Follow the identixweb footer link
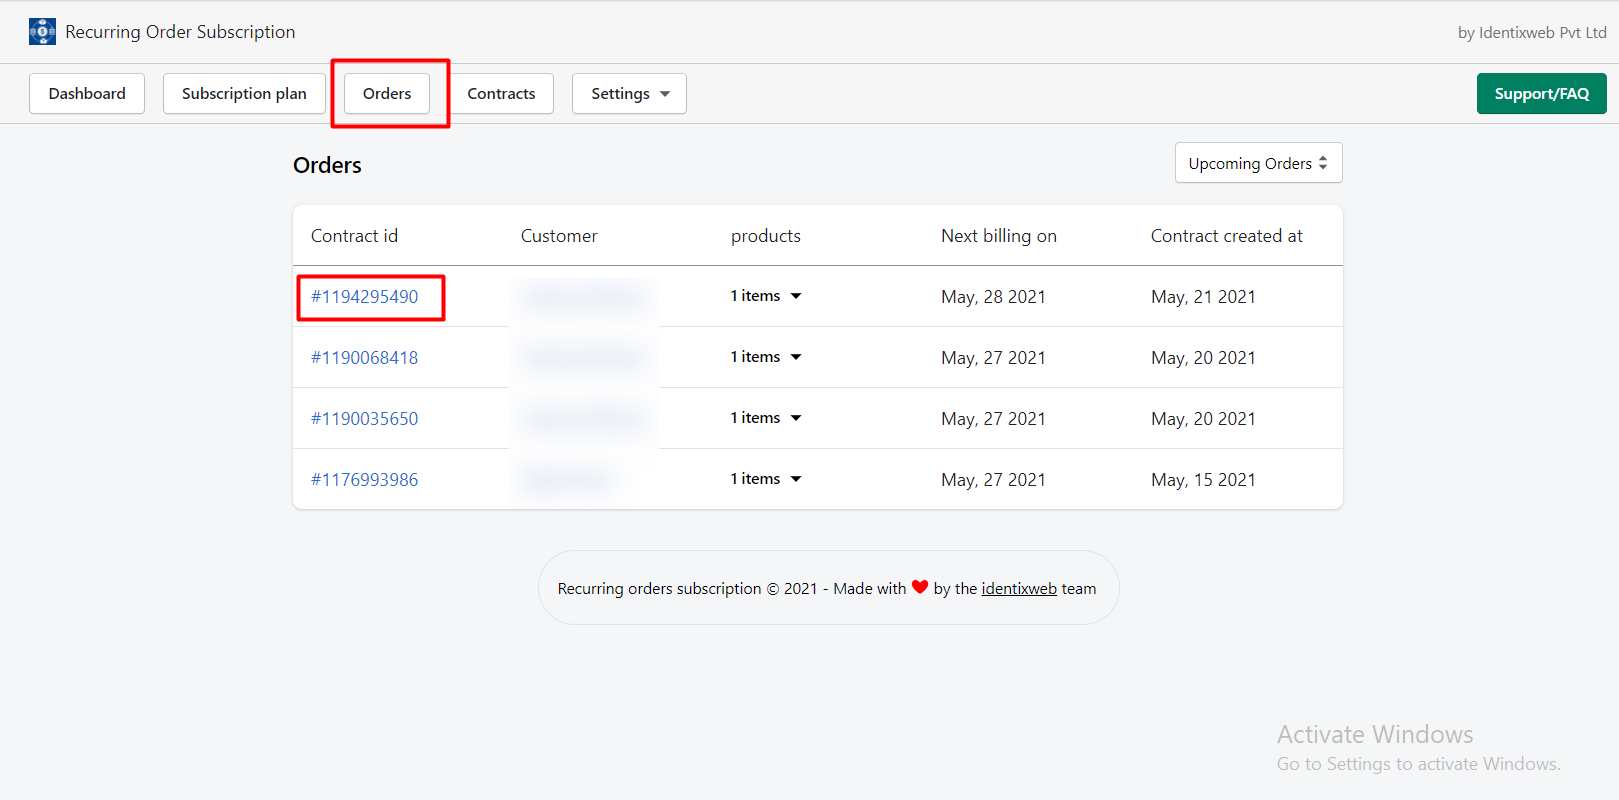The width and height of the screenshot is (1619, 800). [1019, 588]
